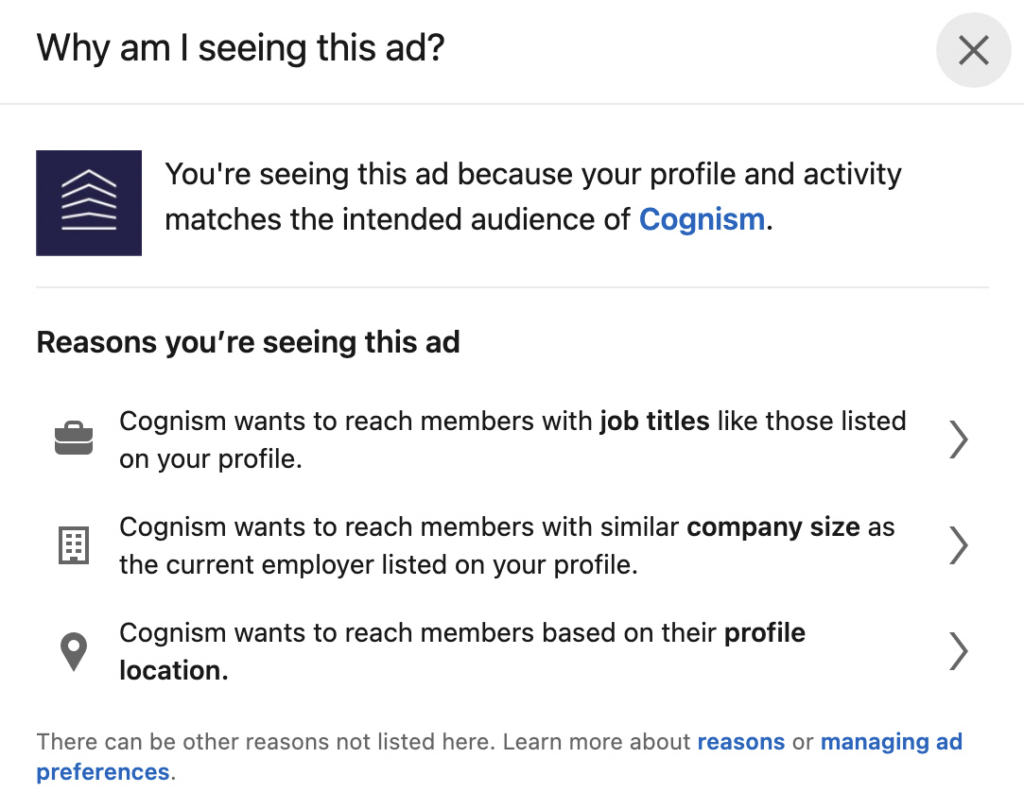Click the company size reason row
Screen dimensions: 1024x810
[500, 545]
